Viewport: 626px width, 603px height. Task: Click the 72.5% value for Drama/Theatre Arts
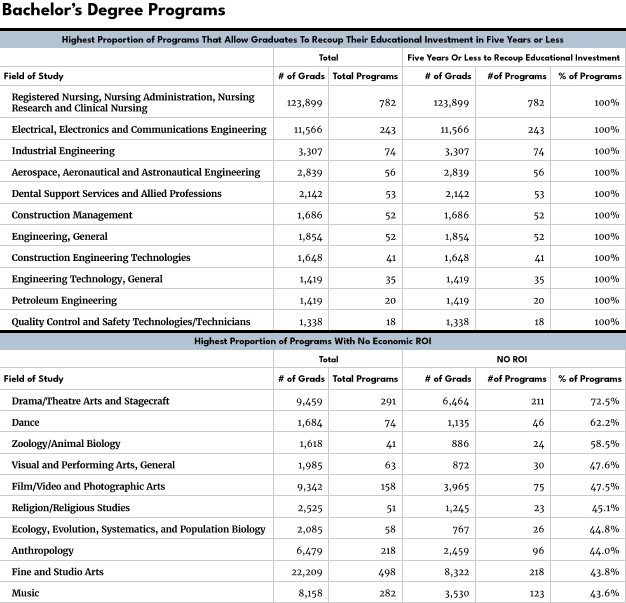pyautogui.click(x=604, y=401)
